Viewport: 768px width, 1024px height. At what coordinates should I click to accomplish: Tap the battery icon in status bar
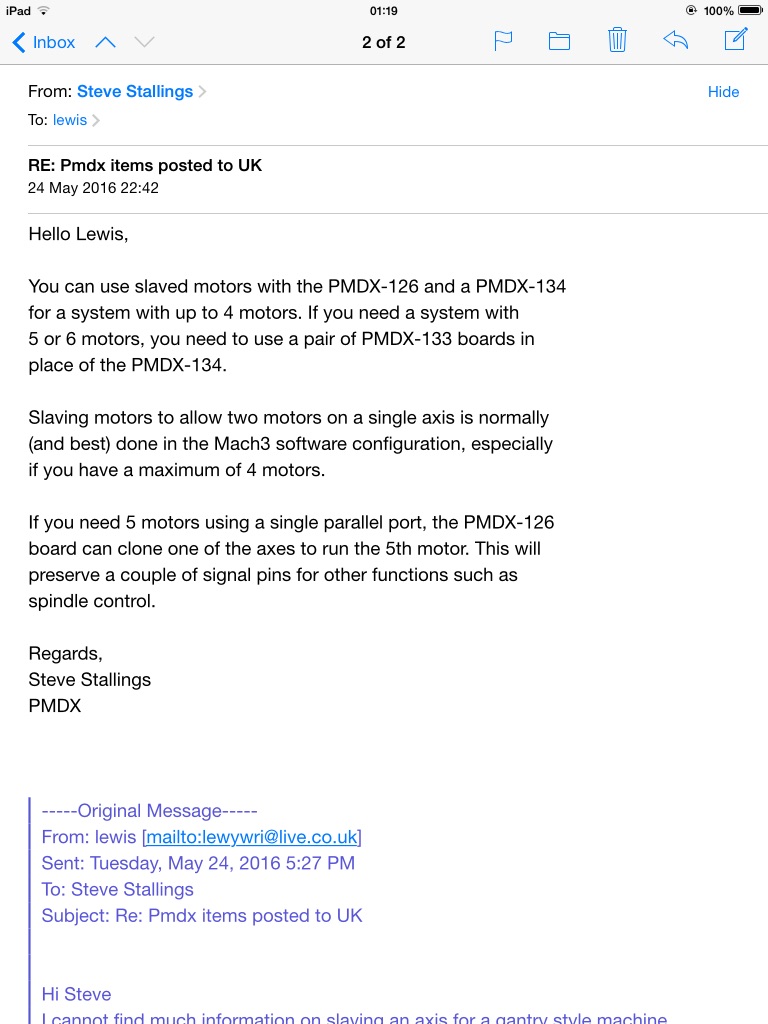[750, 10]
